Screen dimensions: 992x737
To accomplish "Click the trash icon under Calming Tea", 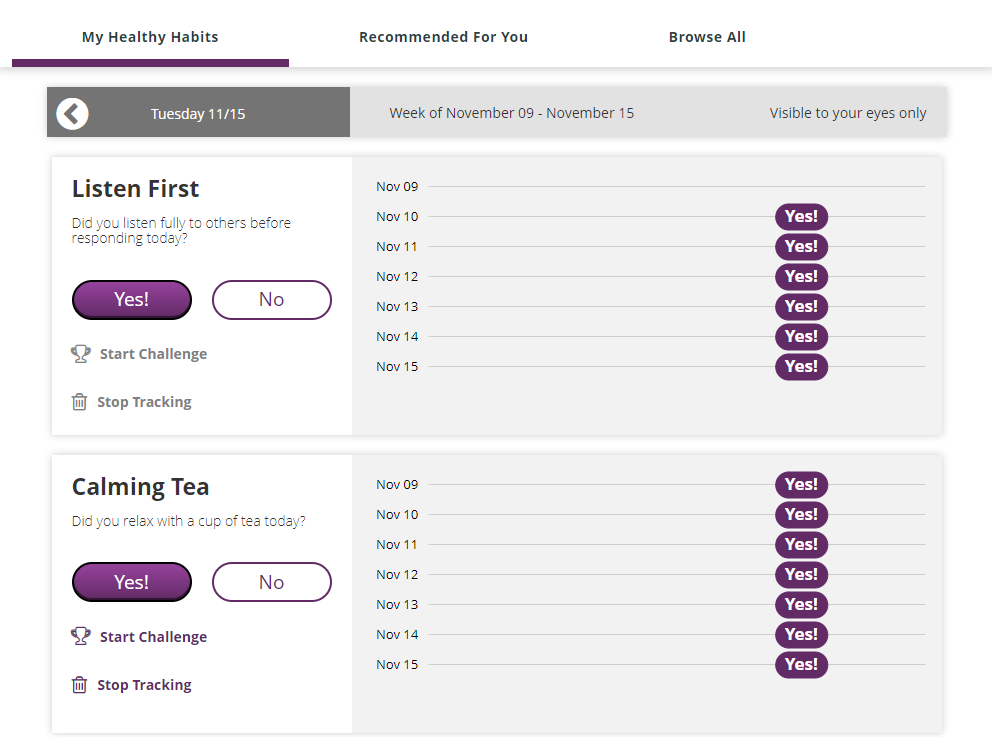I will click(80, 684).
